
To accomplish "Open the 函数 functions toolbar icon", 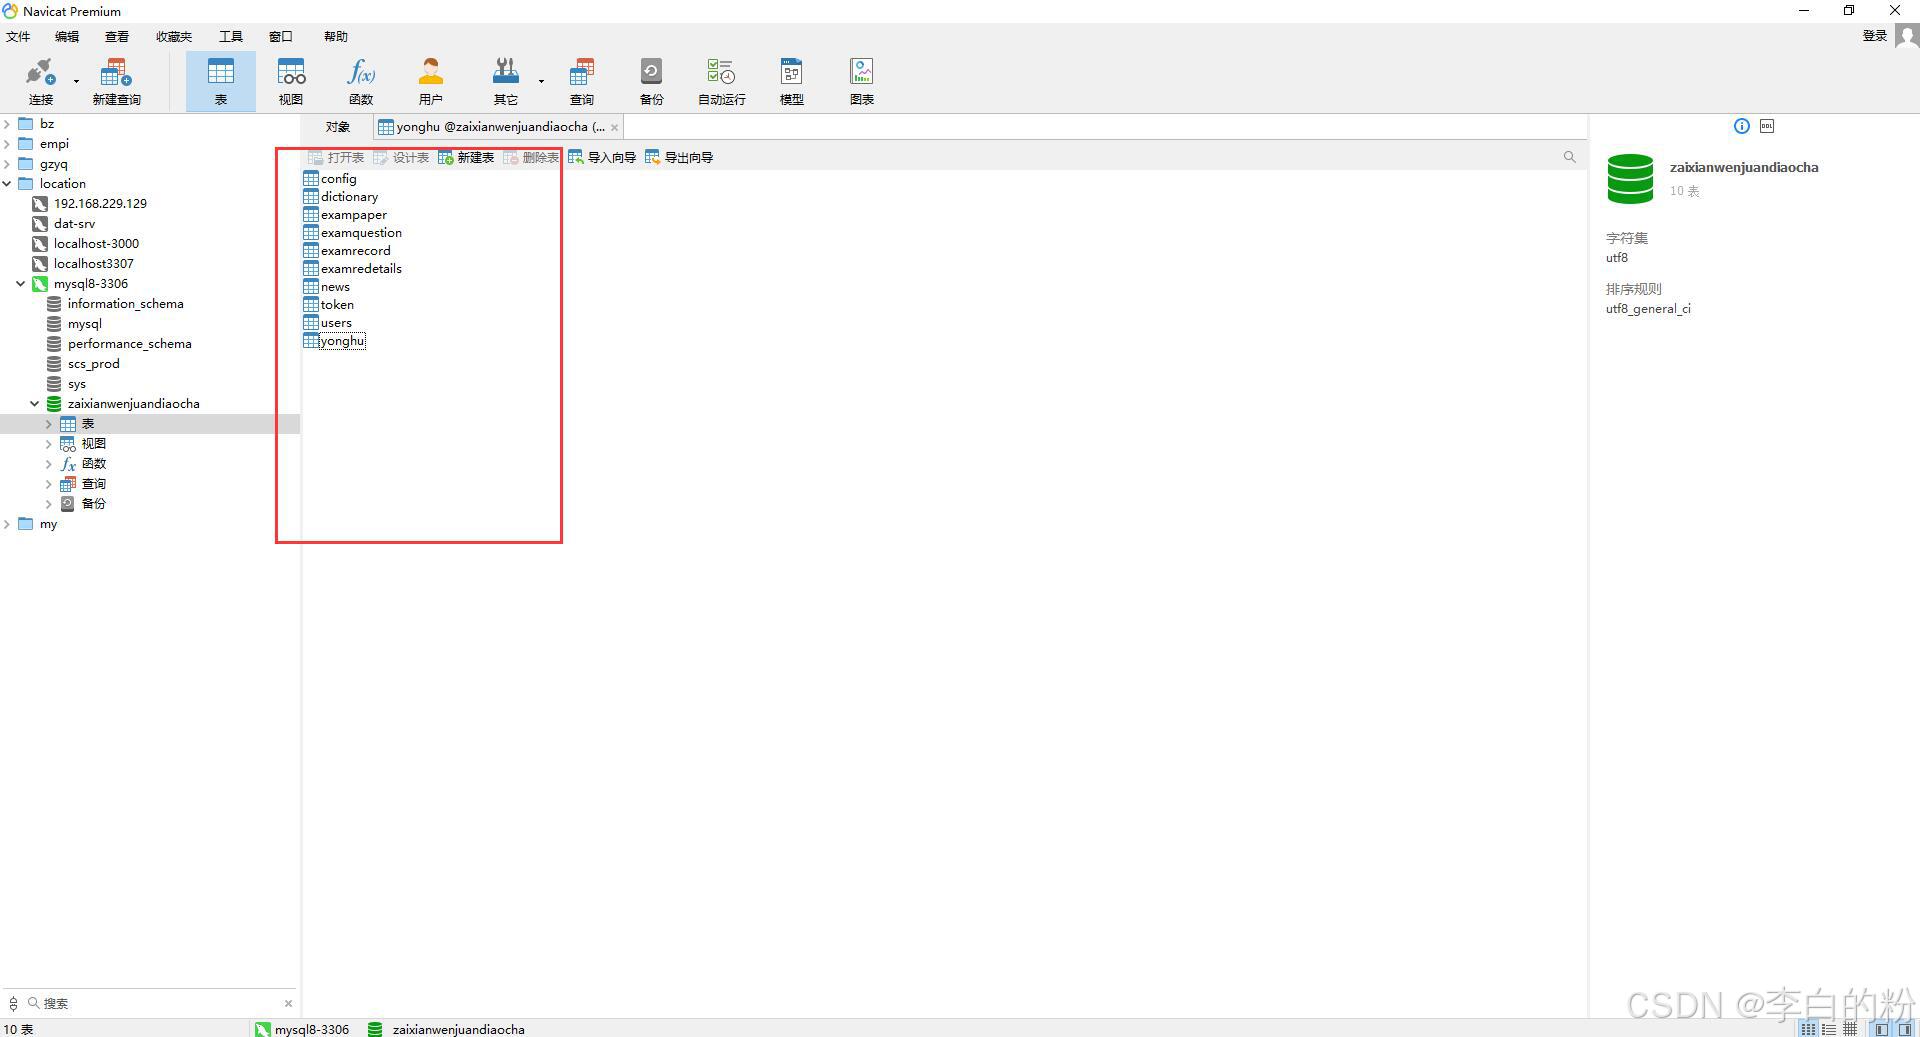I will (361, 81).
